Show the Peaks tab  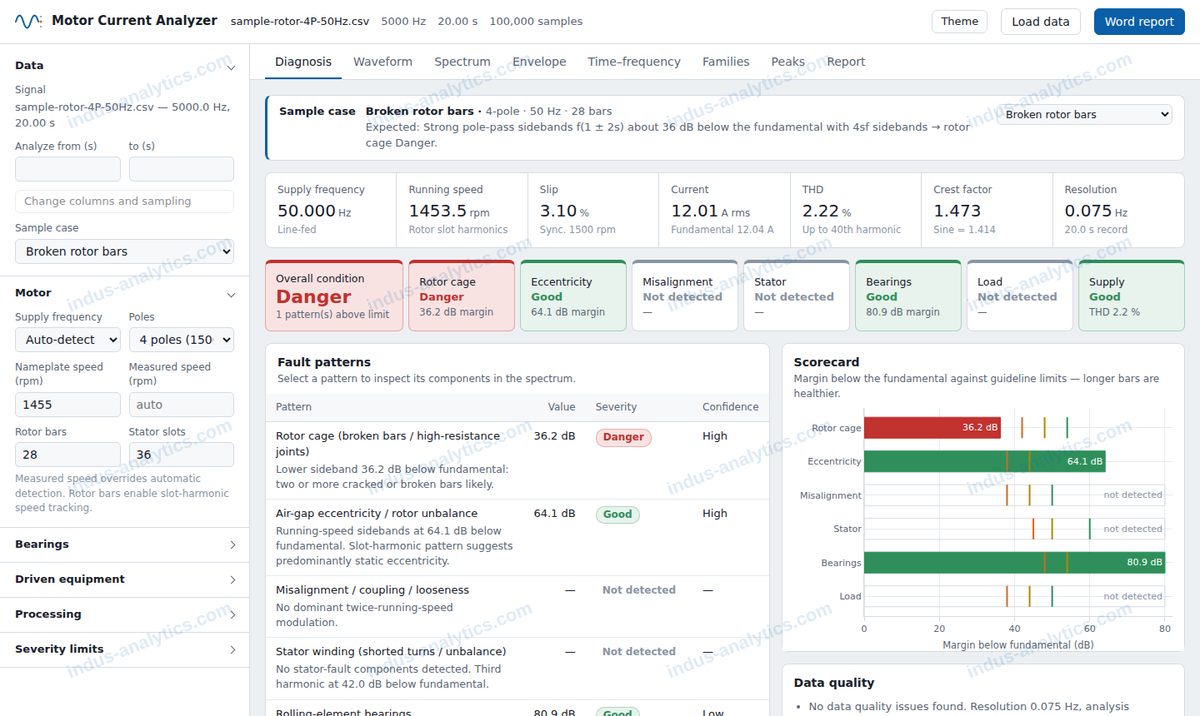[x=788, y=62]
